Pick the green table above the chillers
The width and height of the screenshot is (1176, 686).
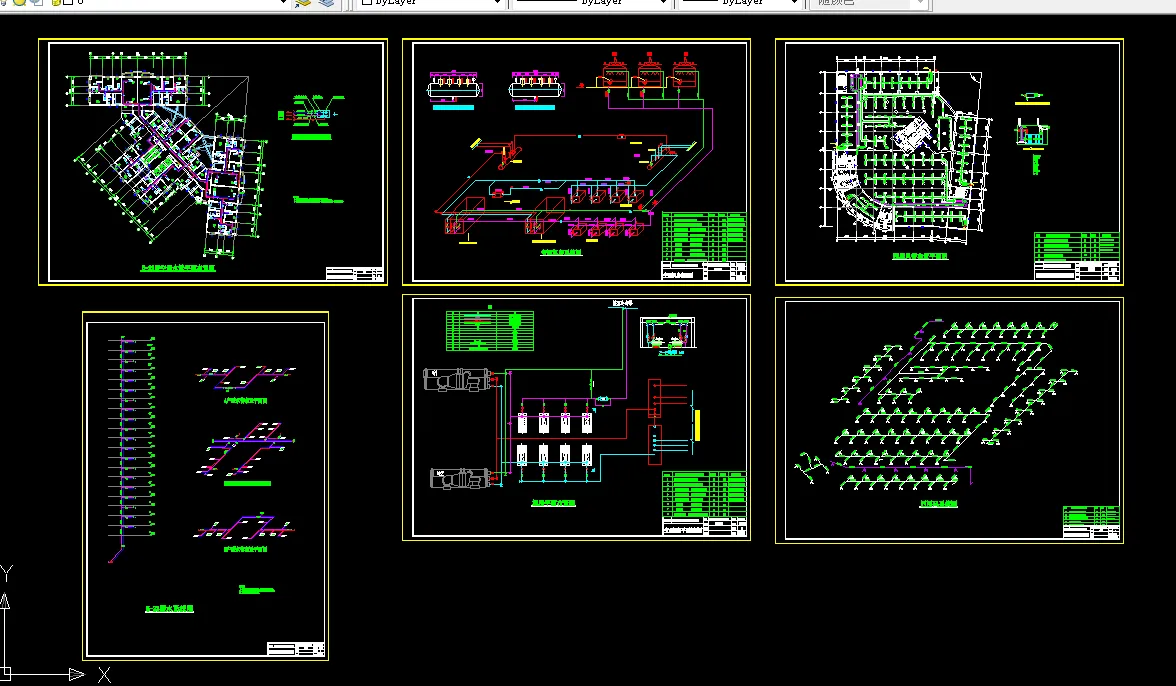click(490, 331)
